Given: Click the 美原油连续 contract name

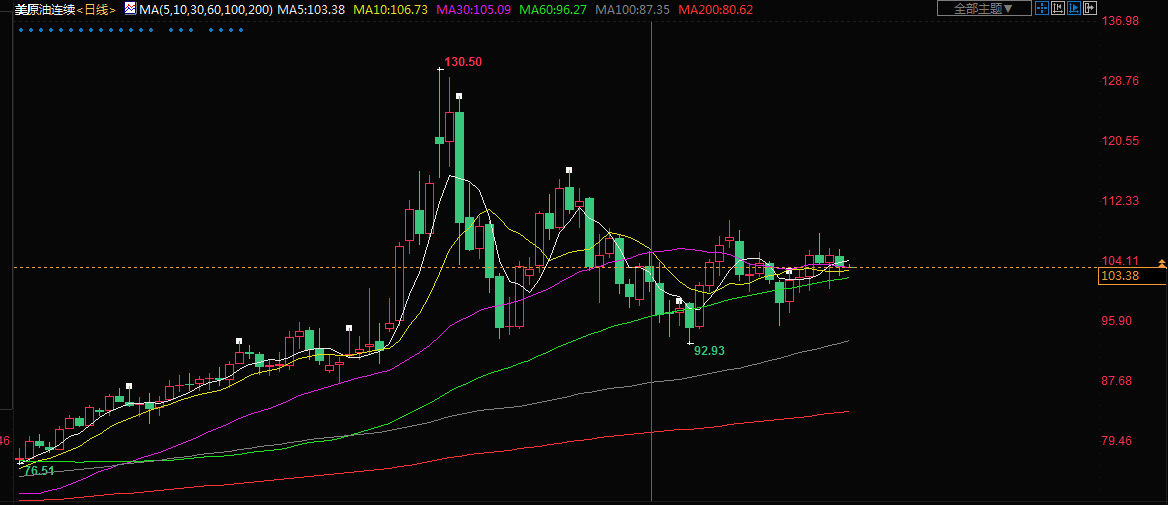Looking at the screenshot, I should pyautogui.click(x=44, y=9).
